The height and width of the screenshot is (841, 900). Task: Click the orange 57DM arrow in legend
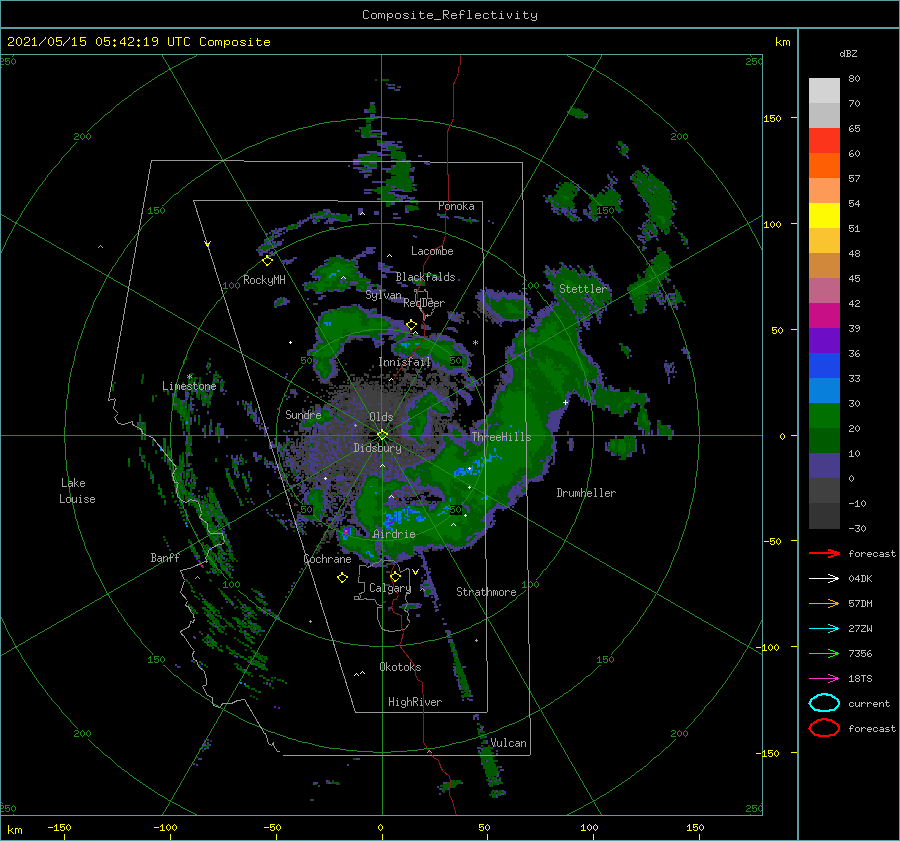pyautogui.click(x=824, y=603)
